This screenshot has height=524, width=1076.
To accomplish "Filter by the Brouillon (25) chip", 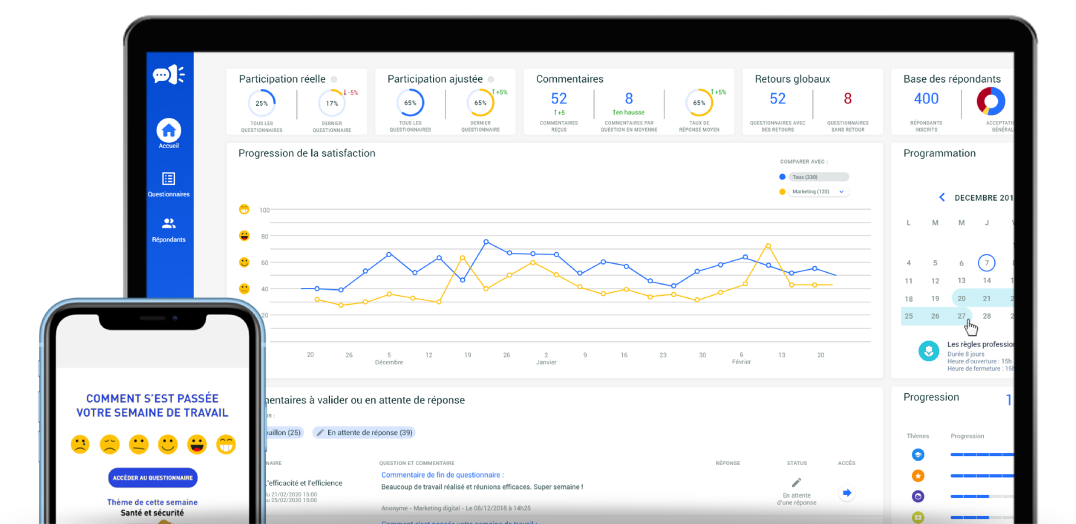I will click(x=283, y=433).
